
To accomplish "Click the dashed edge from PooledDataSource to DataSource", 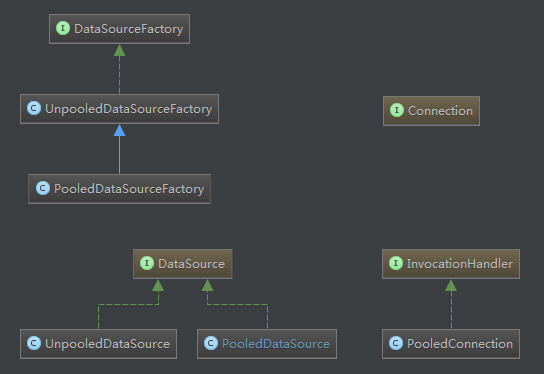I will [237, 304].
